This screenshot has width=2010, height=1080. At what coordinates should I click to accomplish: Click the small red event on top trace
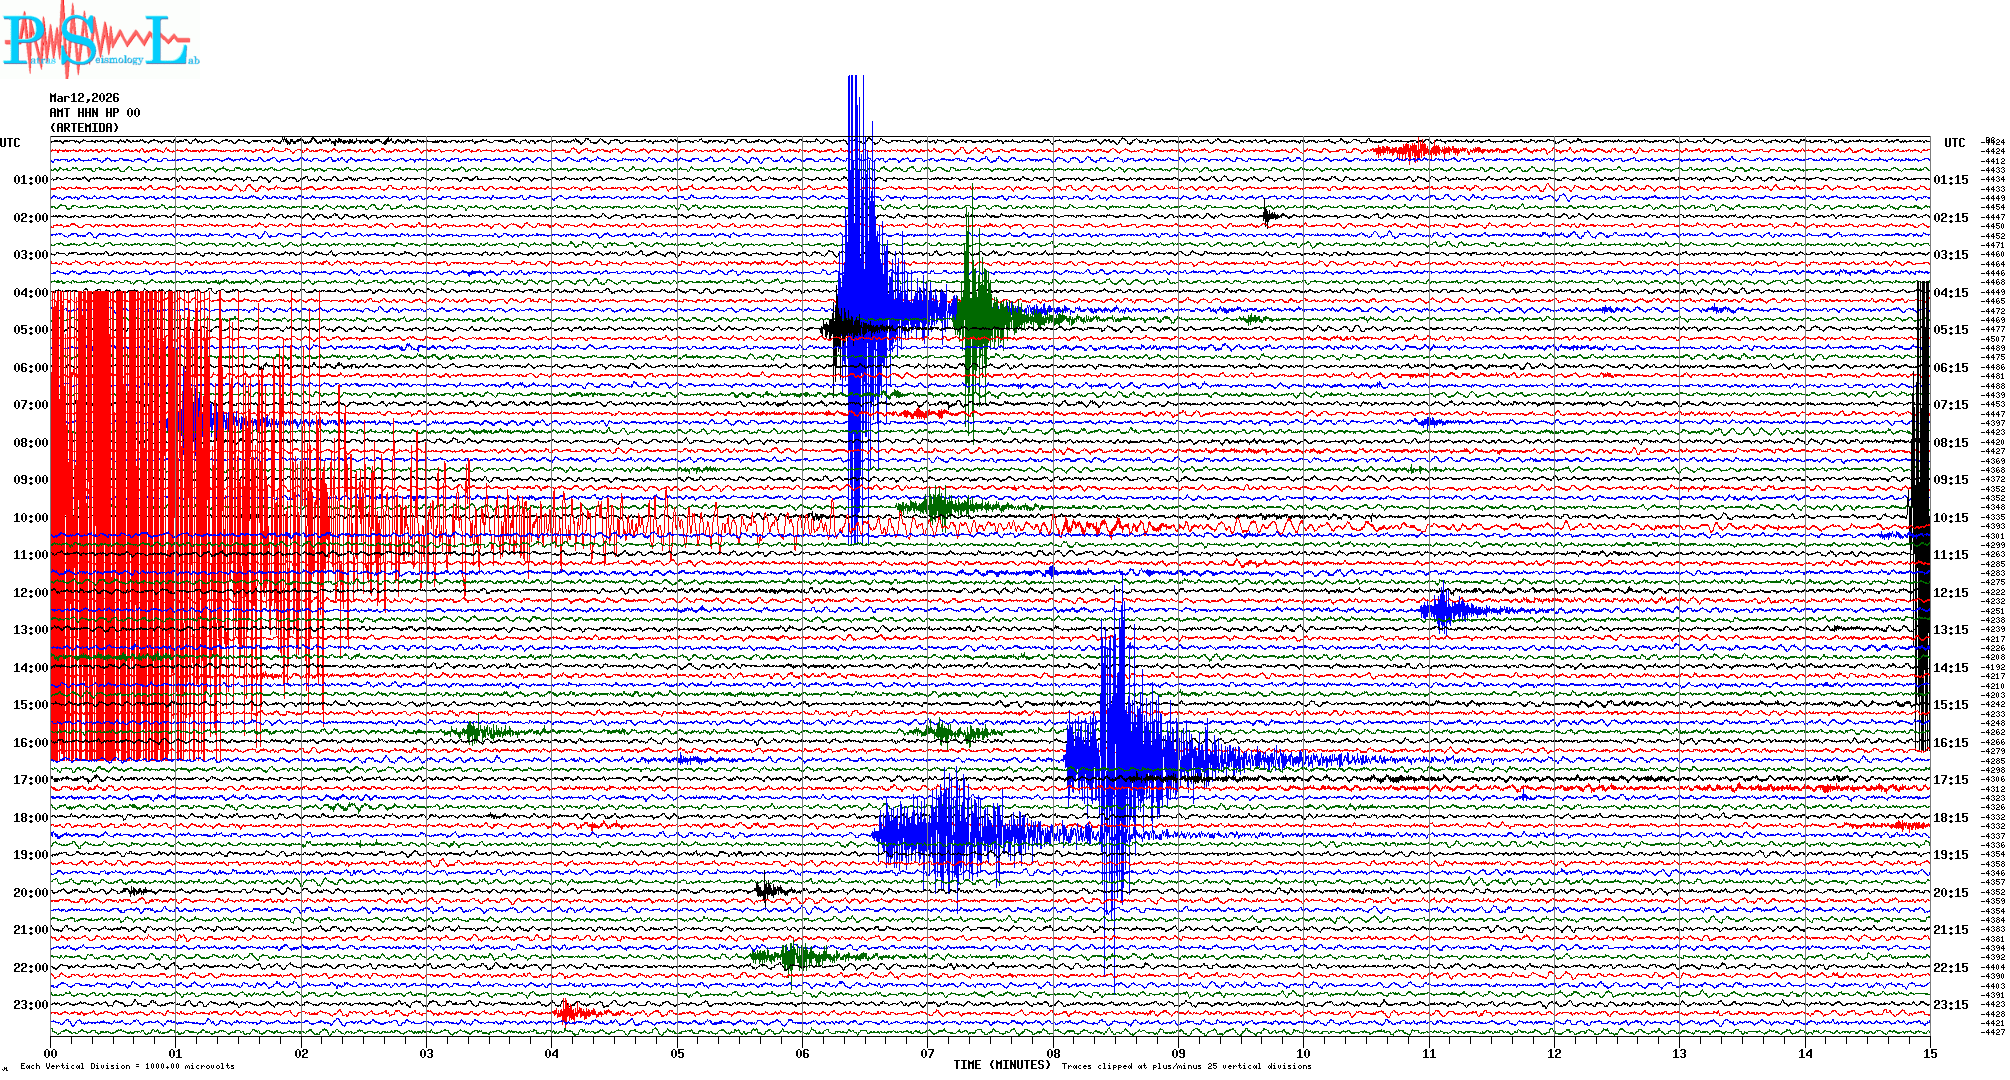(x=1415, y=151)
